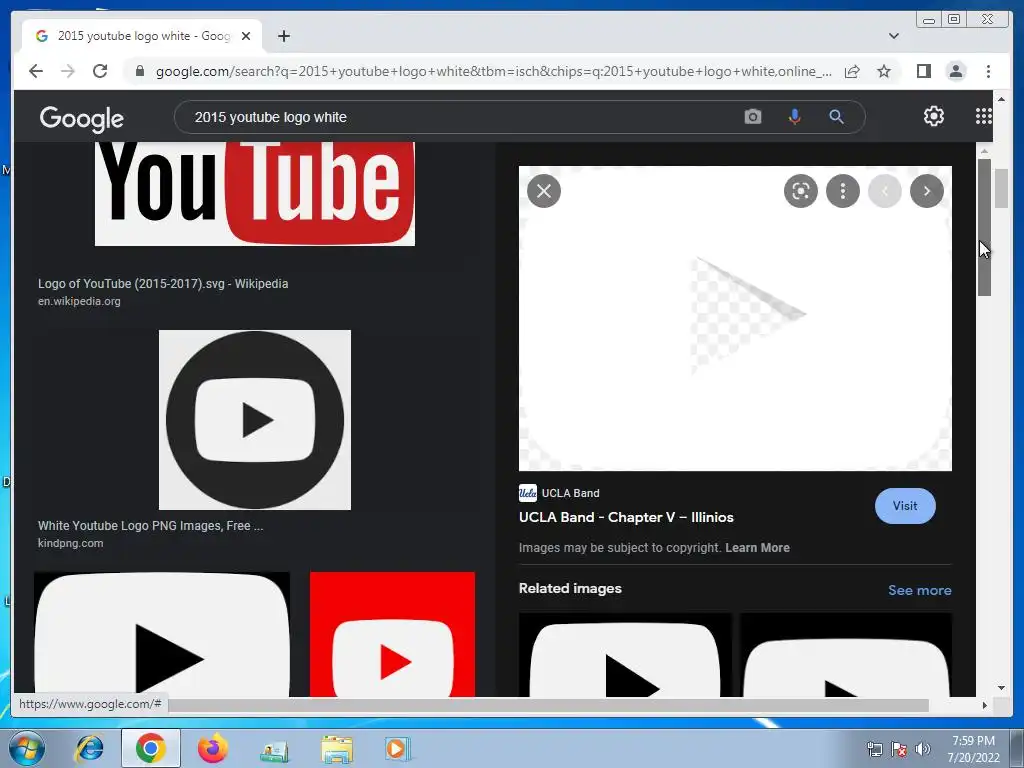
Task: Click the page vertical scrollbar thumb
Action: click(x=1002, y=188)
